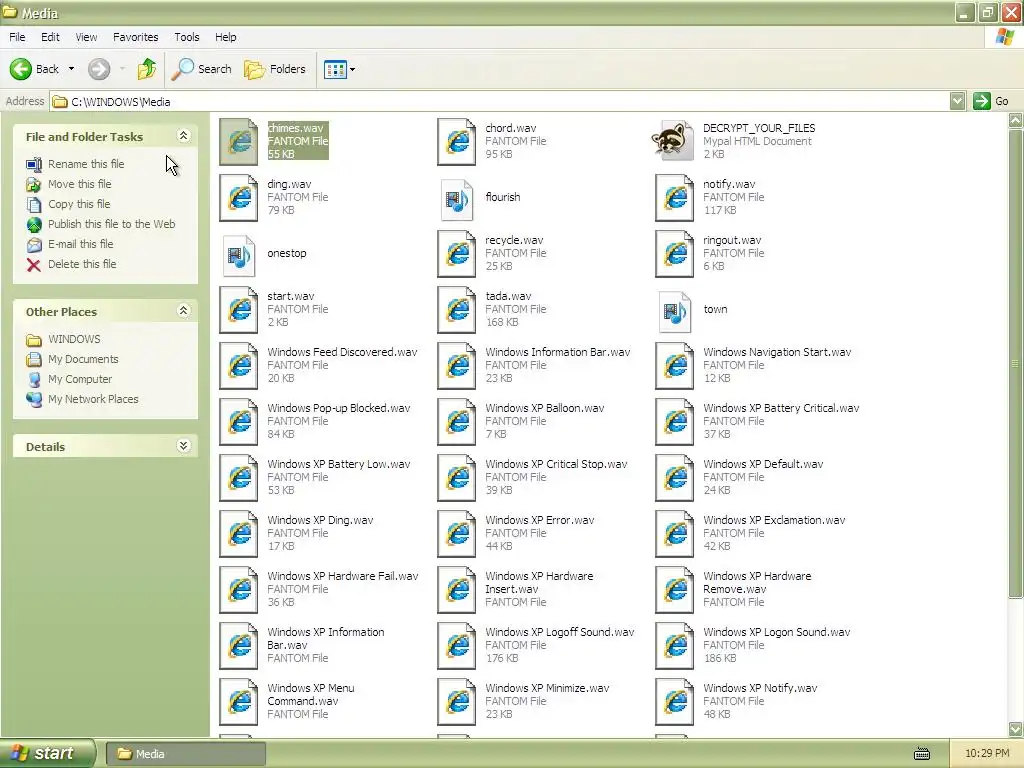Click the onestop media file icon

[x=238, y=256]
